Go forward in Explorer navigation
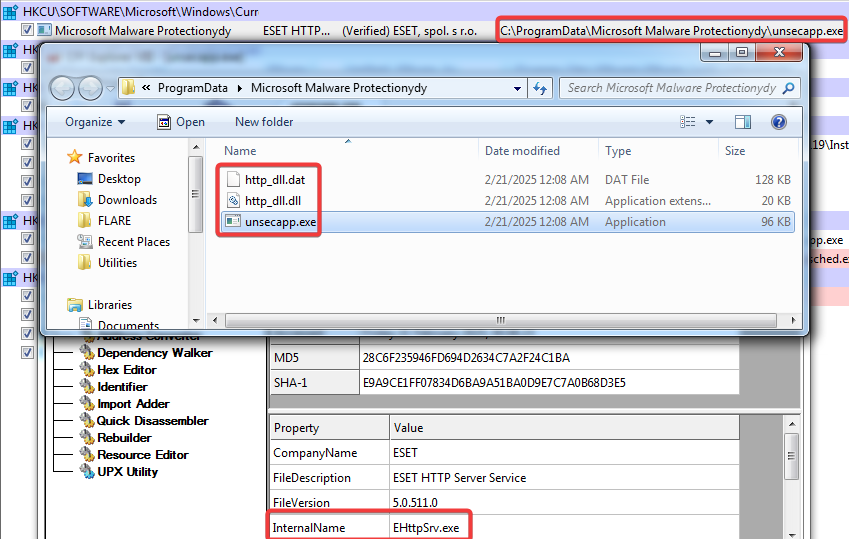 point(90,88)
